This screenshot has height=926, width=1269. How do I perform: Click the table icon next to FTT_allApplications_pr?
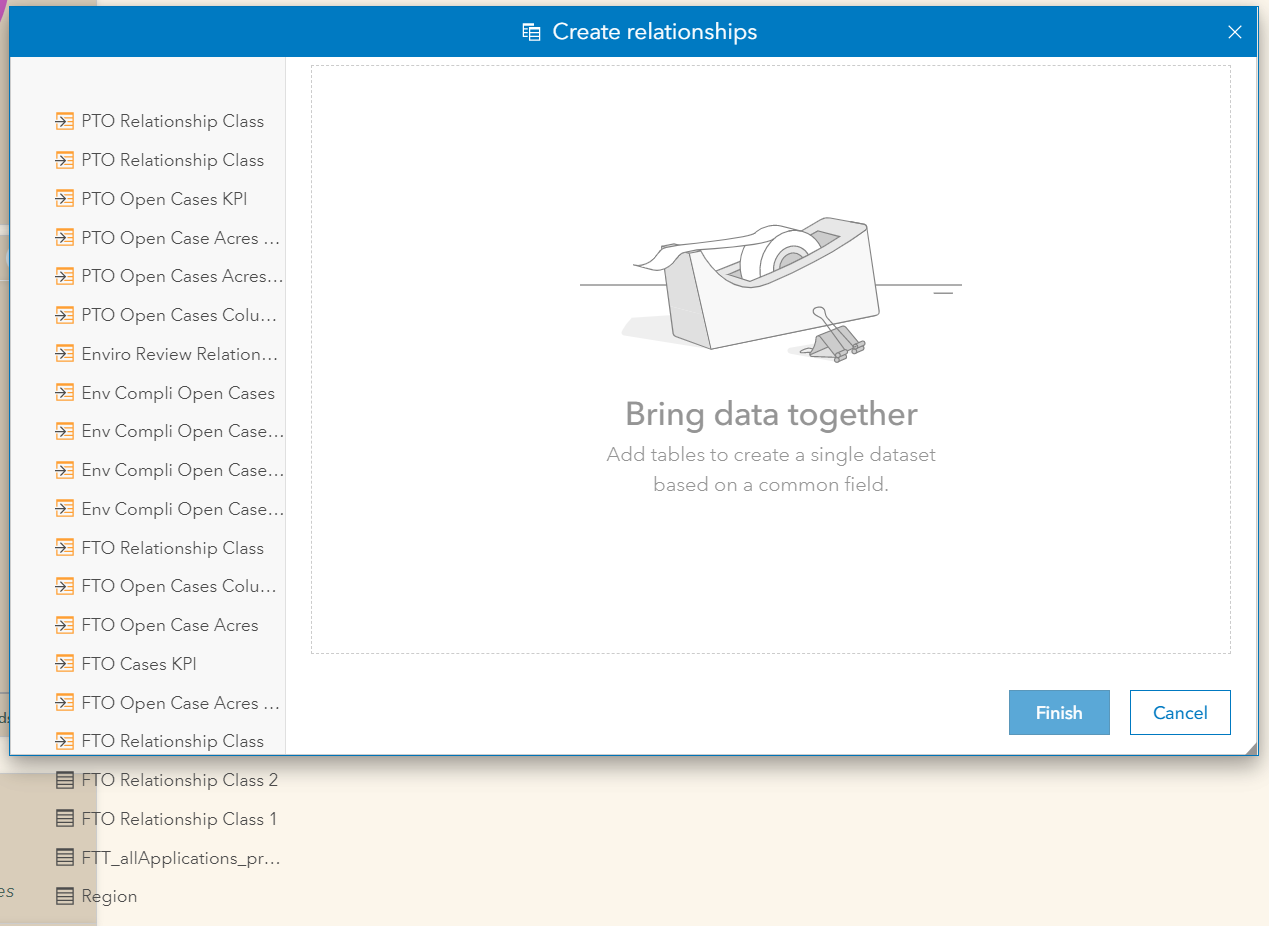[x=64, y=857]
